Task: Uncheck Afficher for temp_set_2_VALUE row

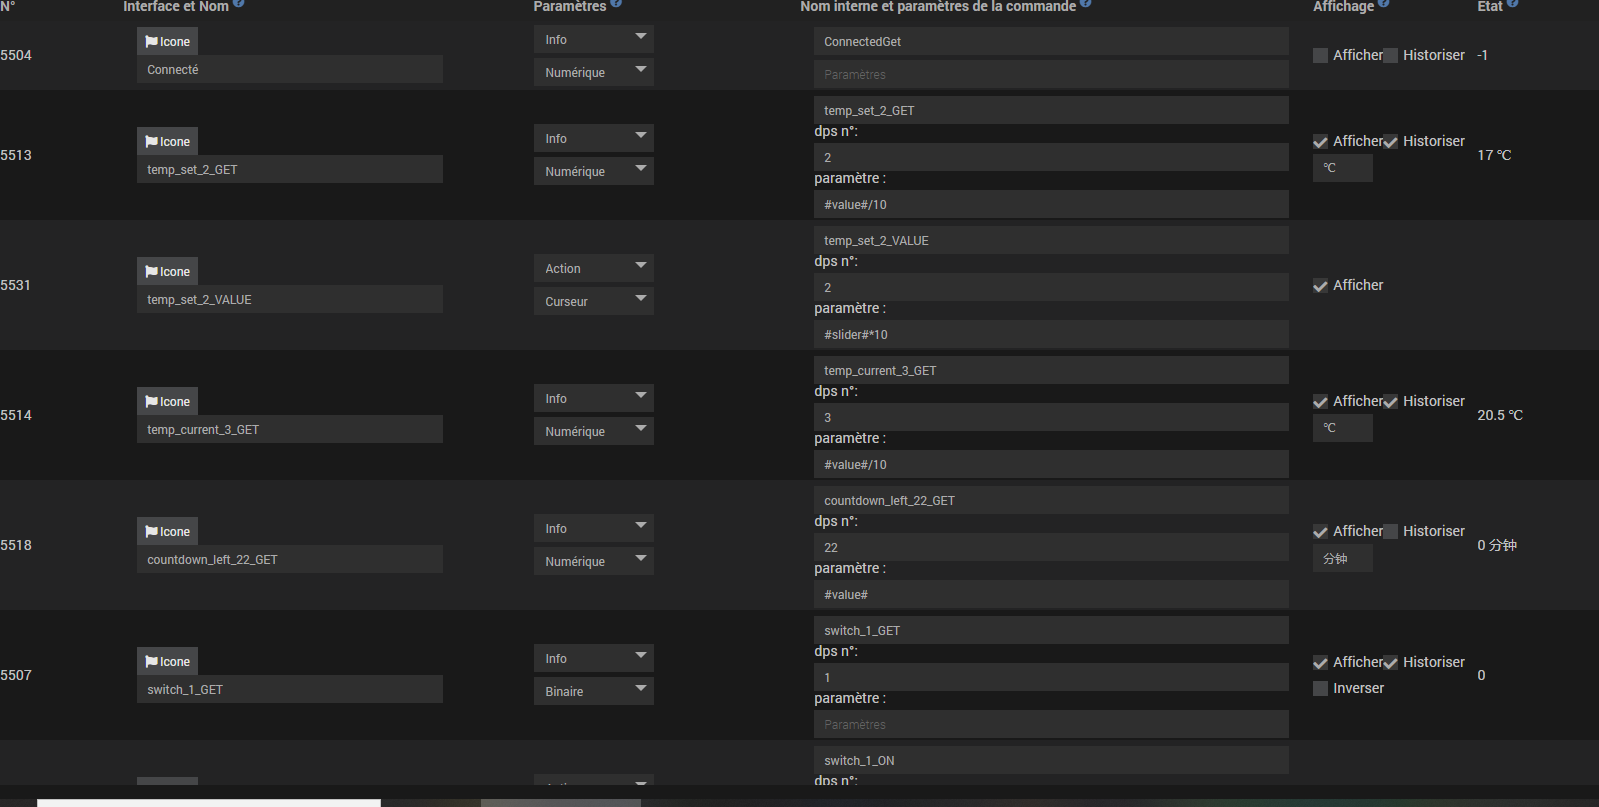Action: click(x=1320, y=286)
